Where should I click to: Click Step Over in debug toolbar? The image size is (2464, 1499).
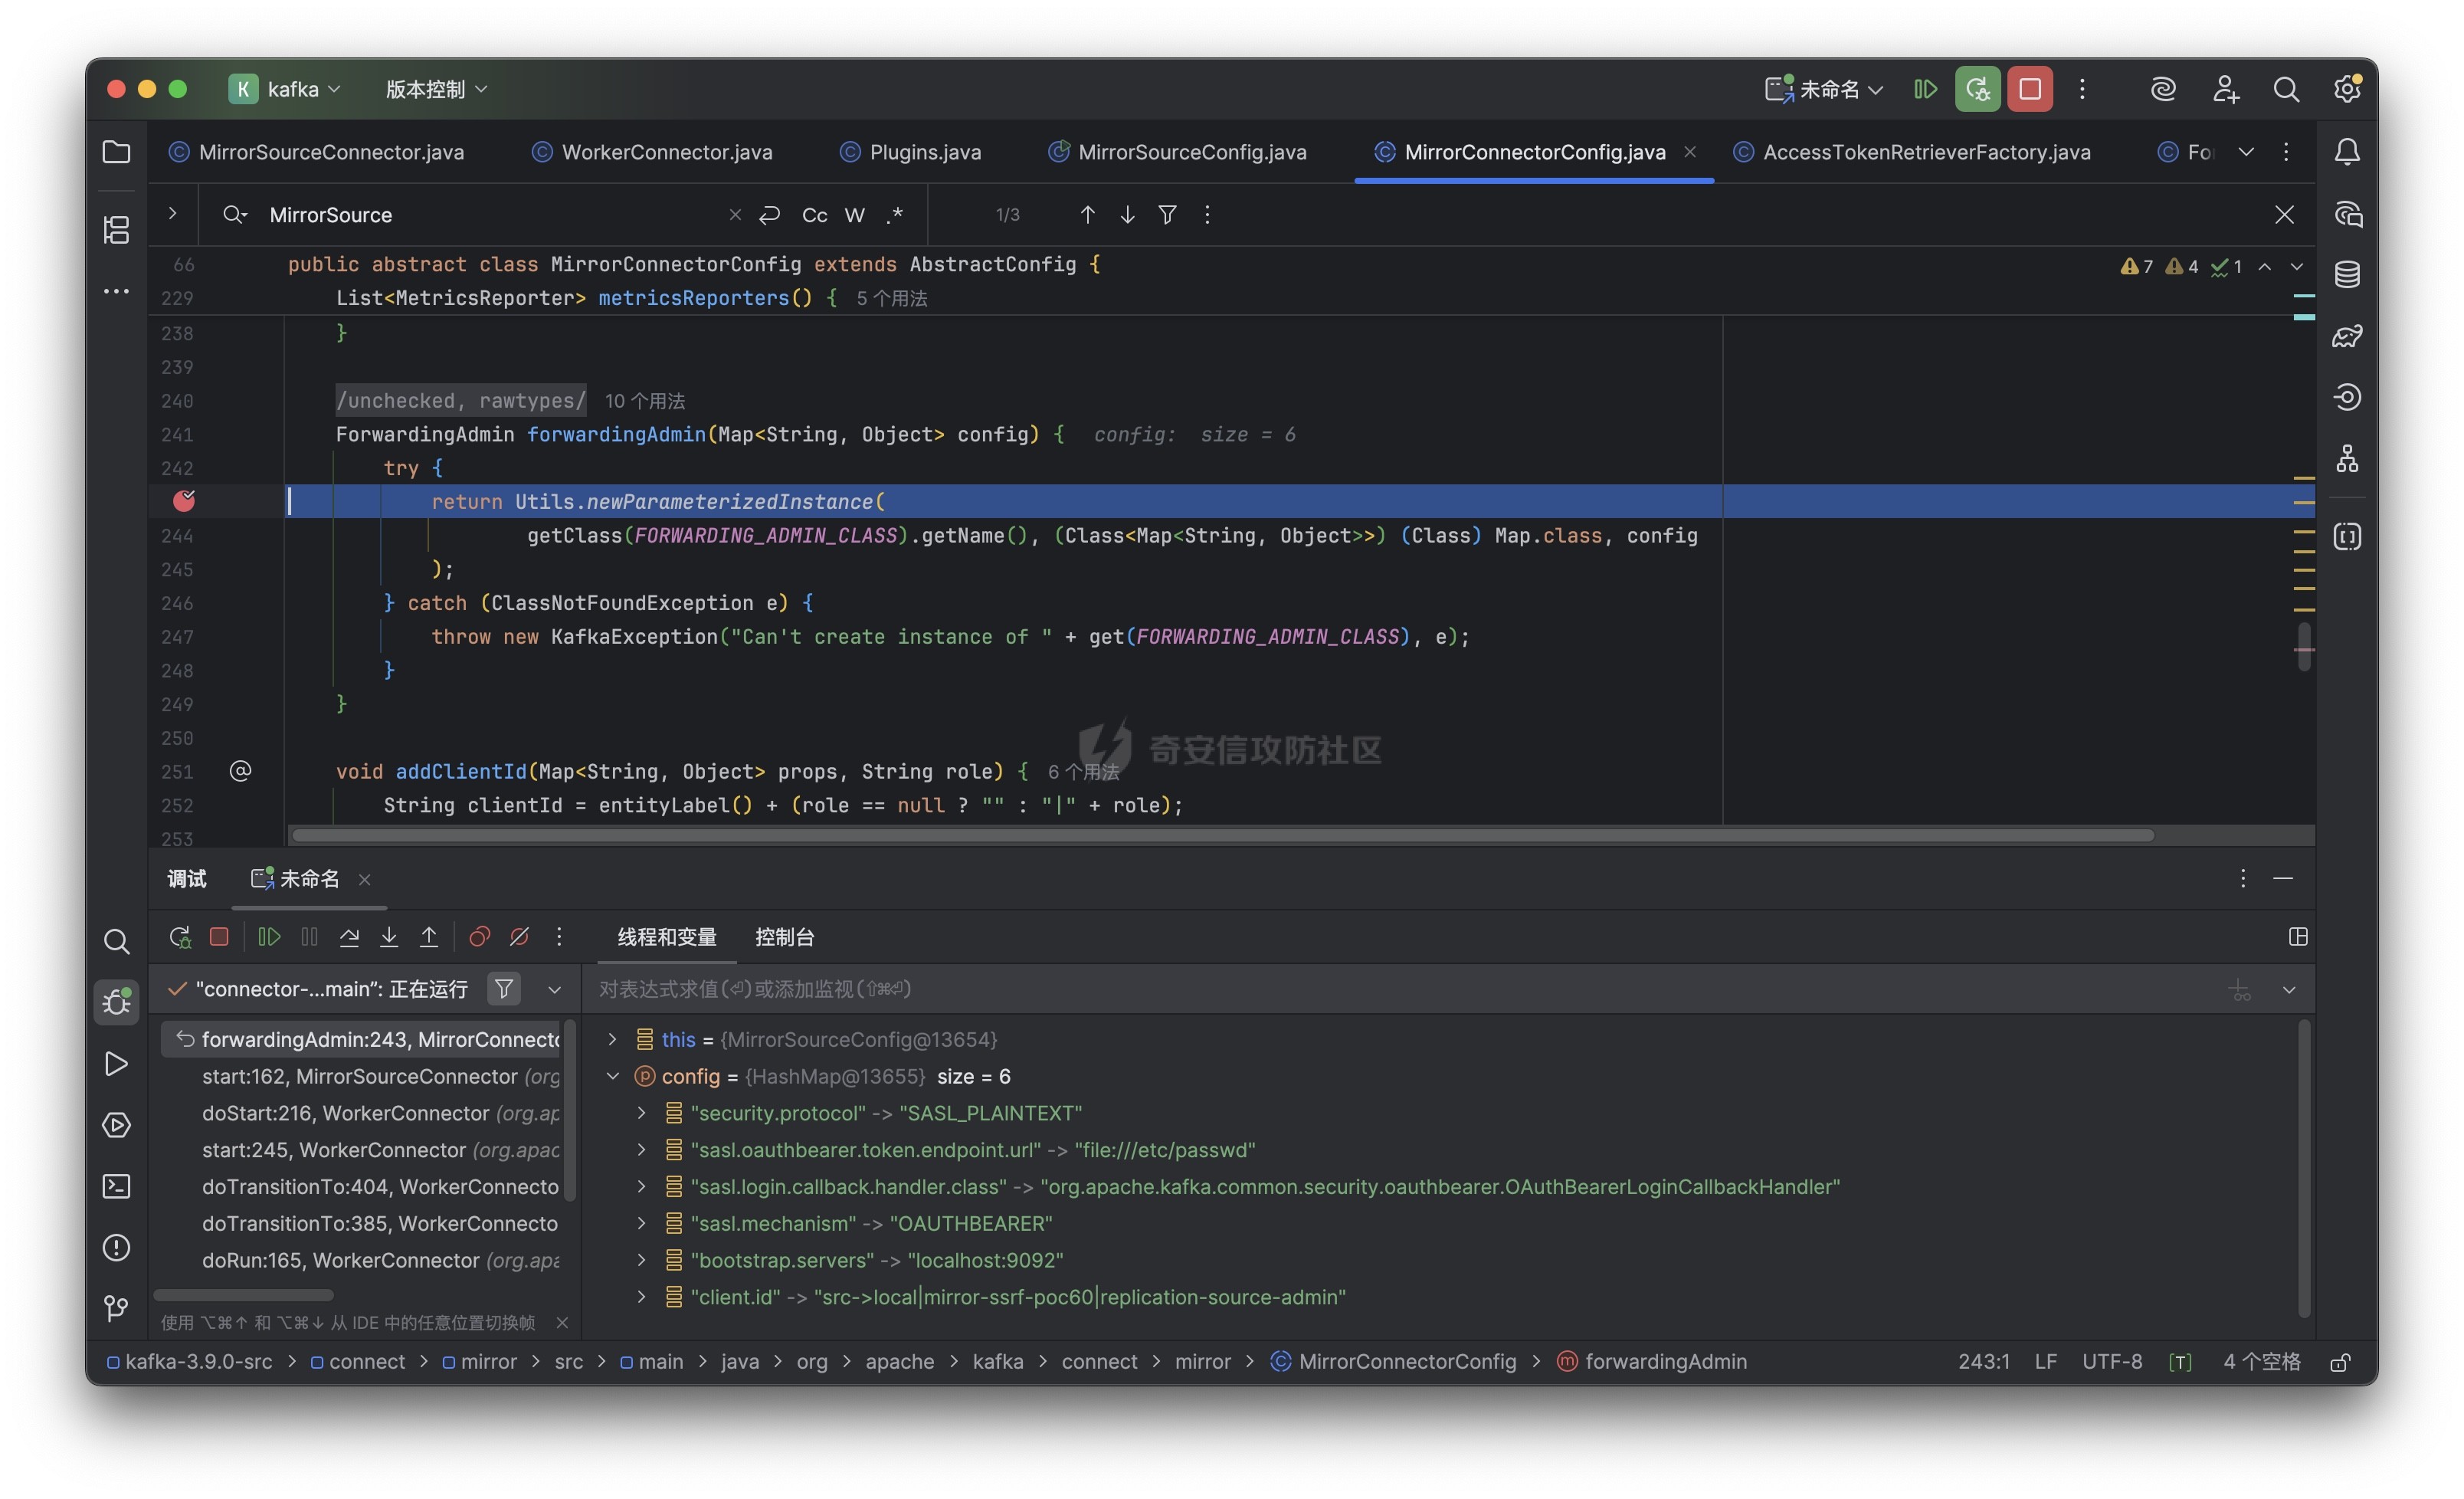349,937
